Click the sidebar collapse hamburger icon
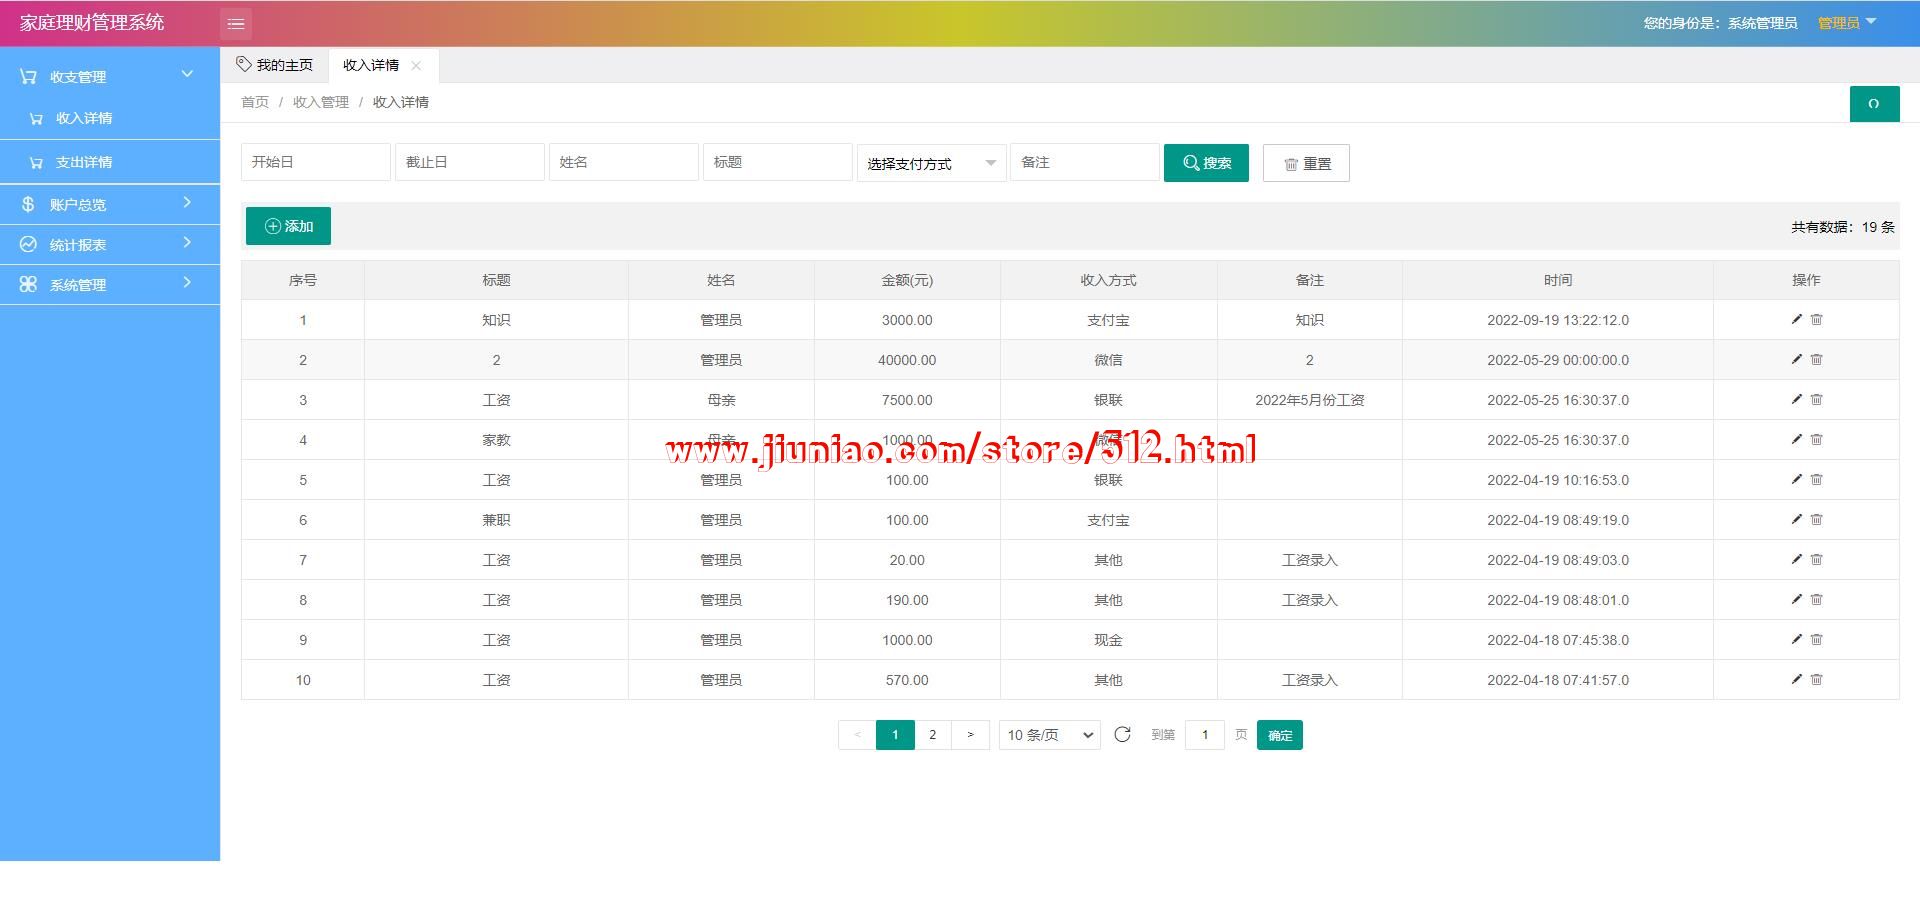This screenshot has height=902, width=1920. tap(236, 24)
